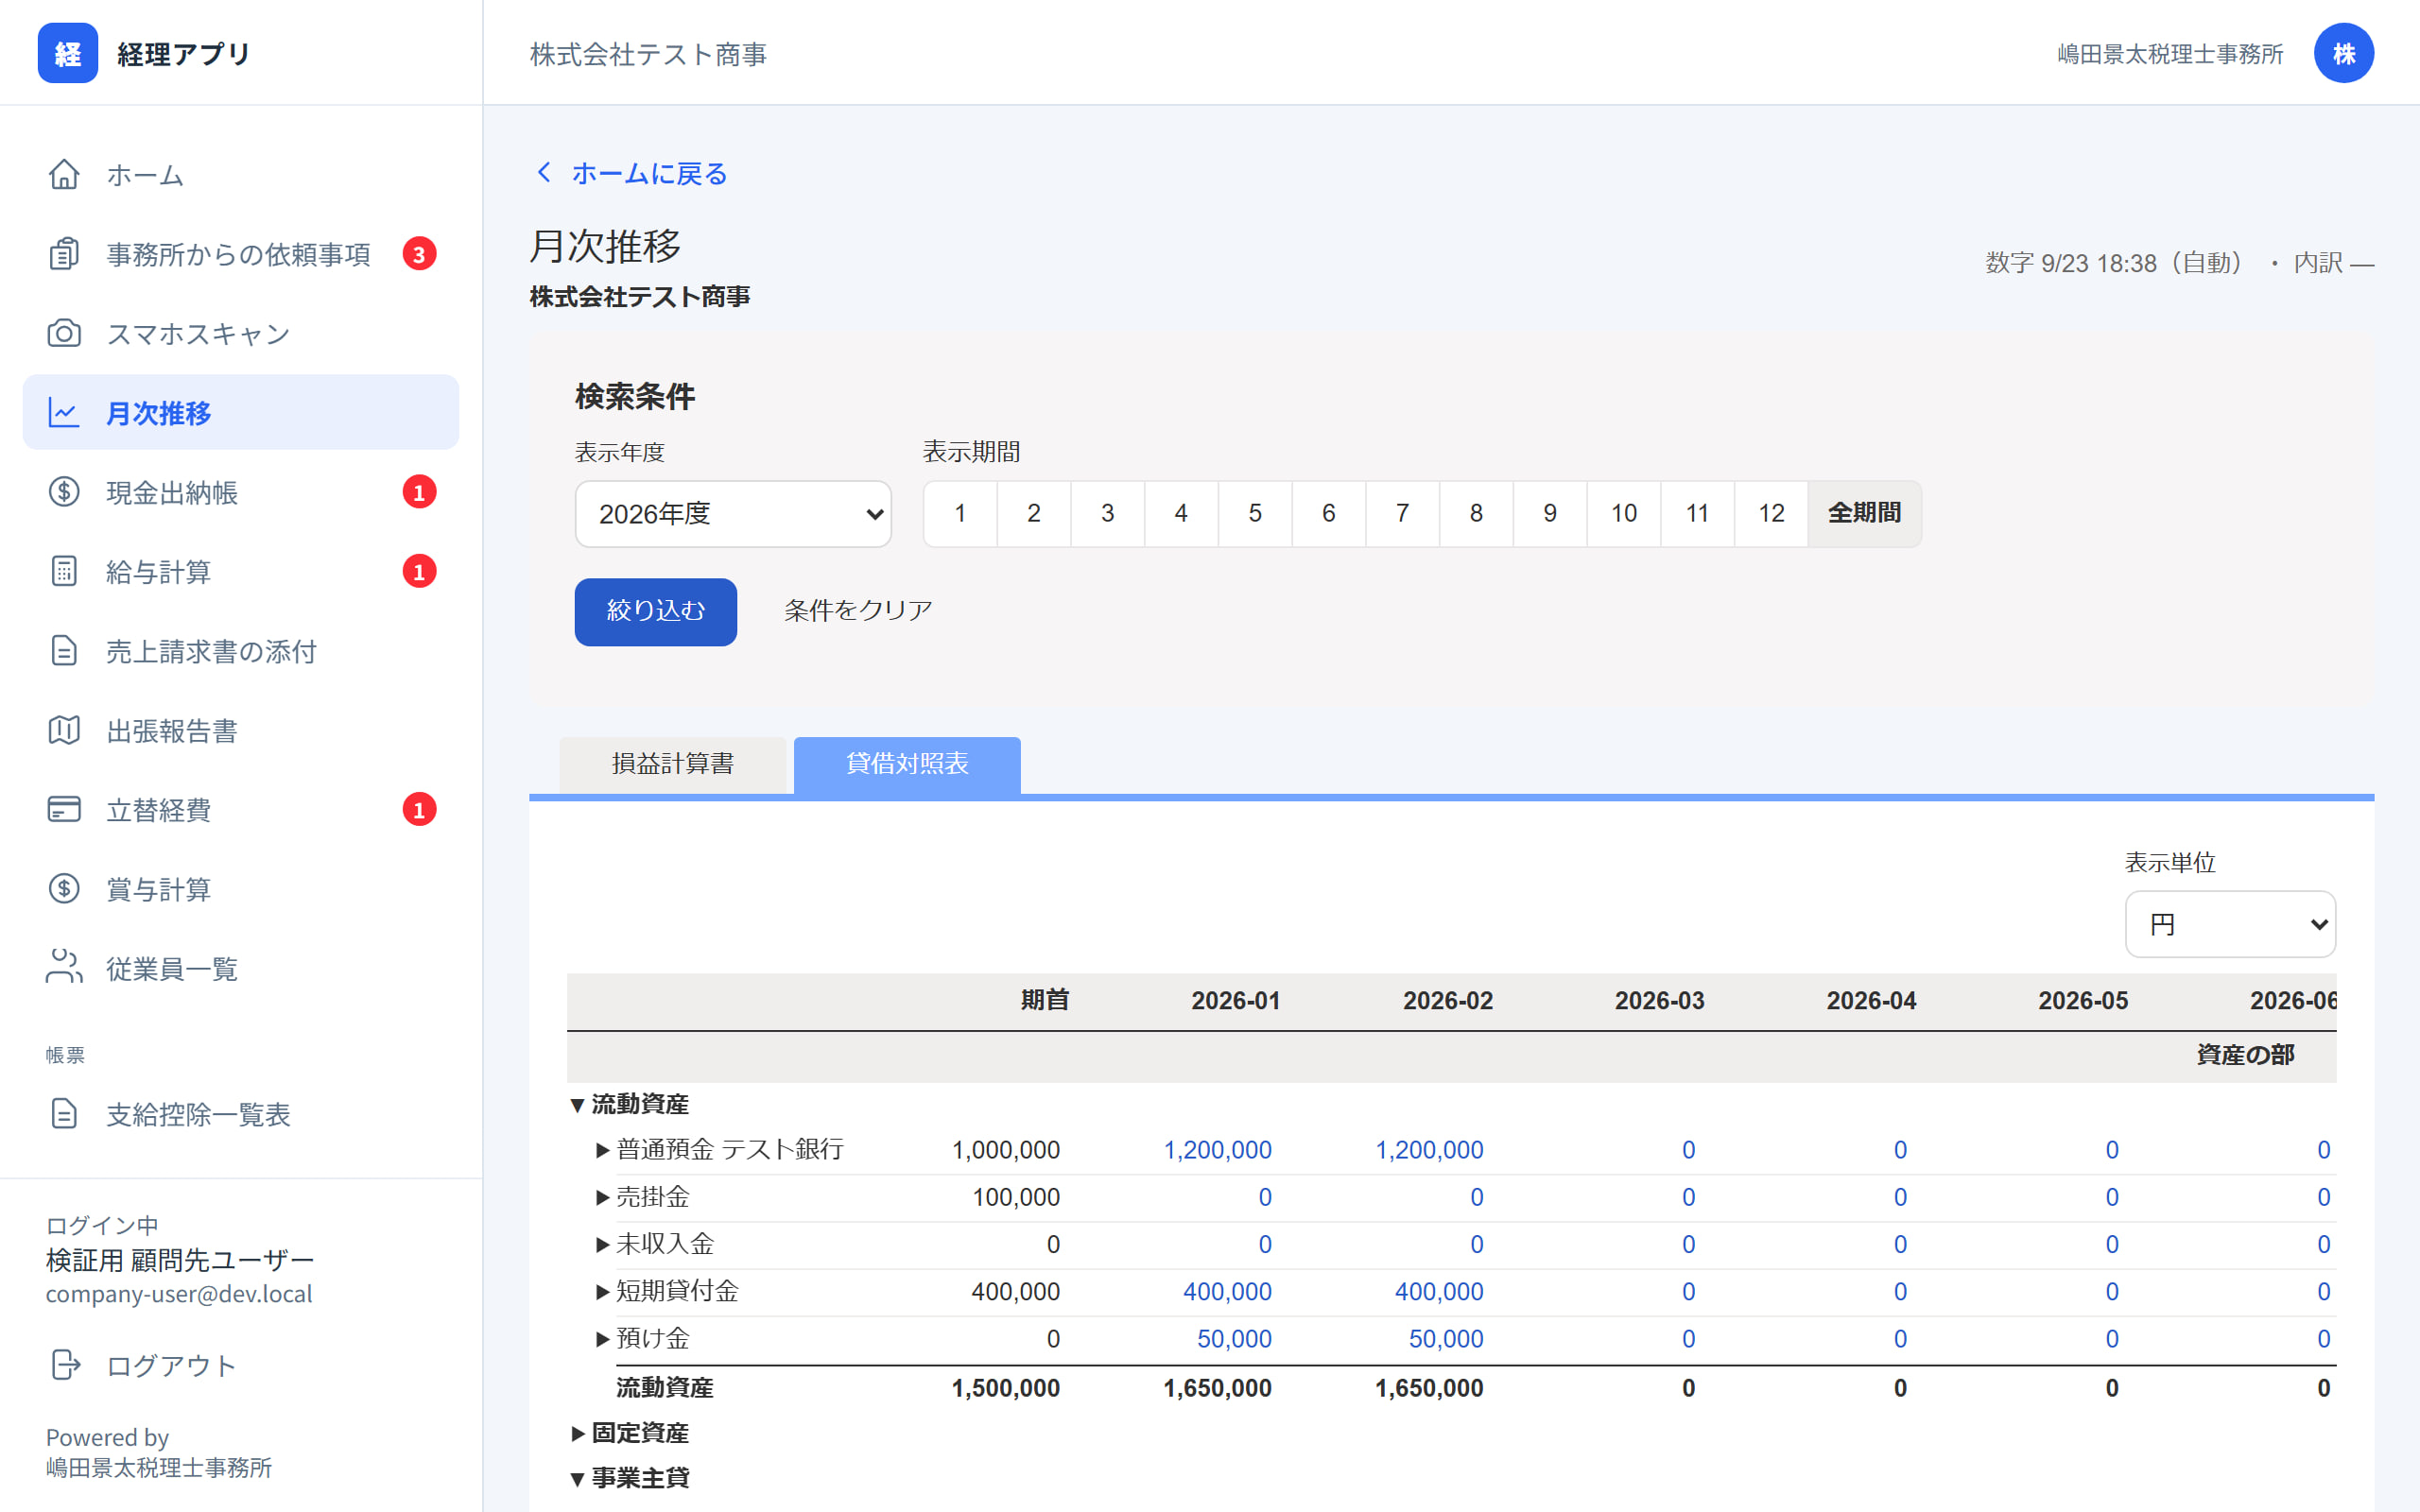2420x1512 pixels.
Task: Click the back chevron beside ホームに戻る
Action: [x=544, y=173]
